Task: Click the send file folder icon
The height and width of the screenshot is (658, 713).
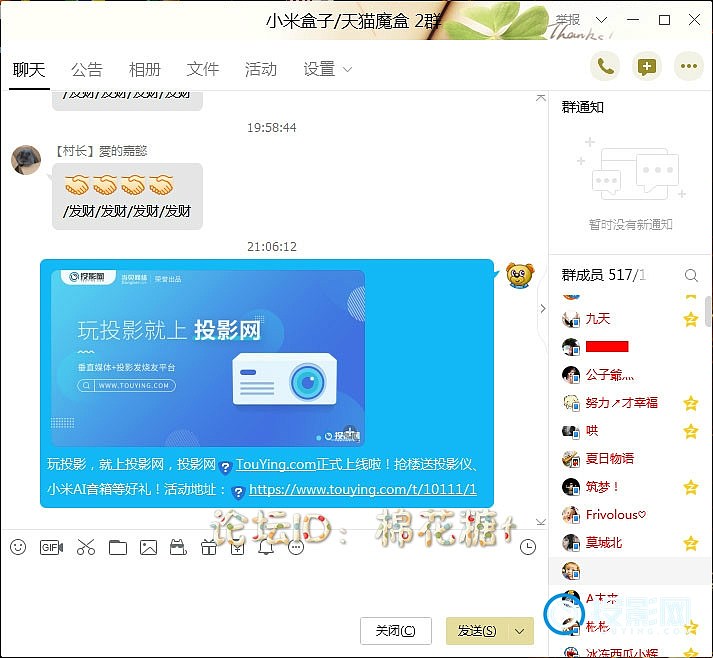Action: 118,547
